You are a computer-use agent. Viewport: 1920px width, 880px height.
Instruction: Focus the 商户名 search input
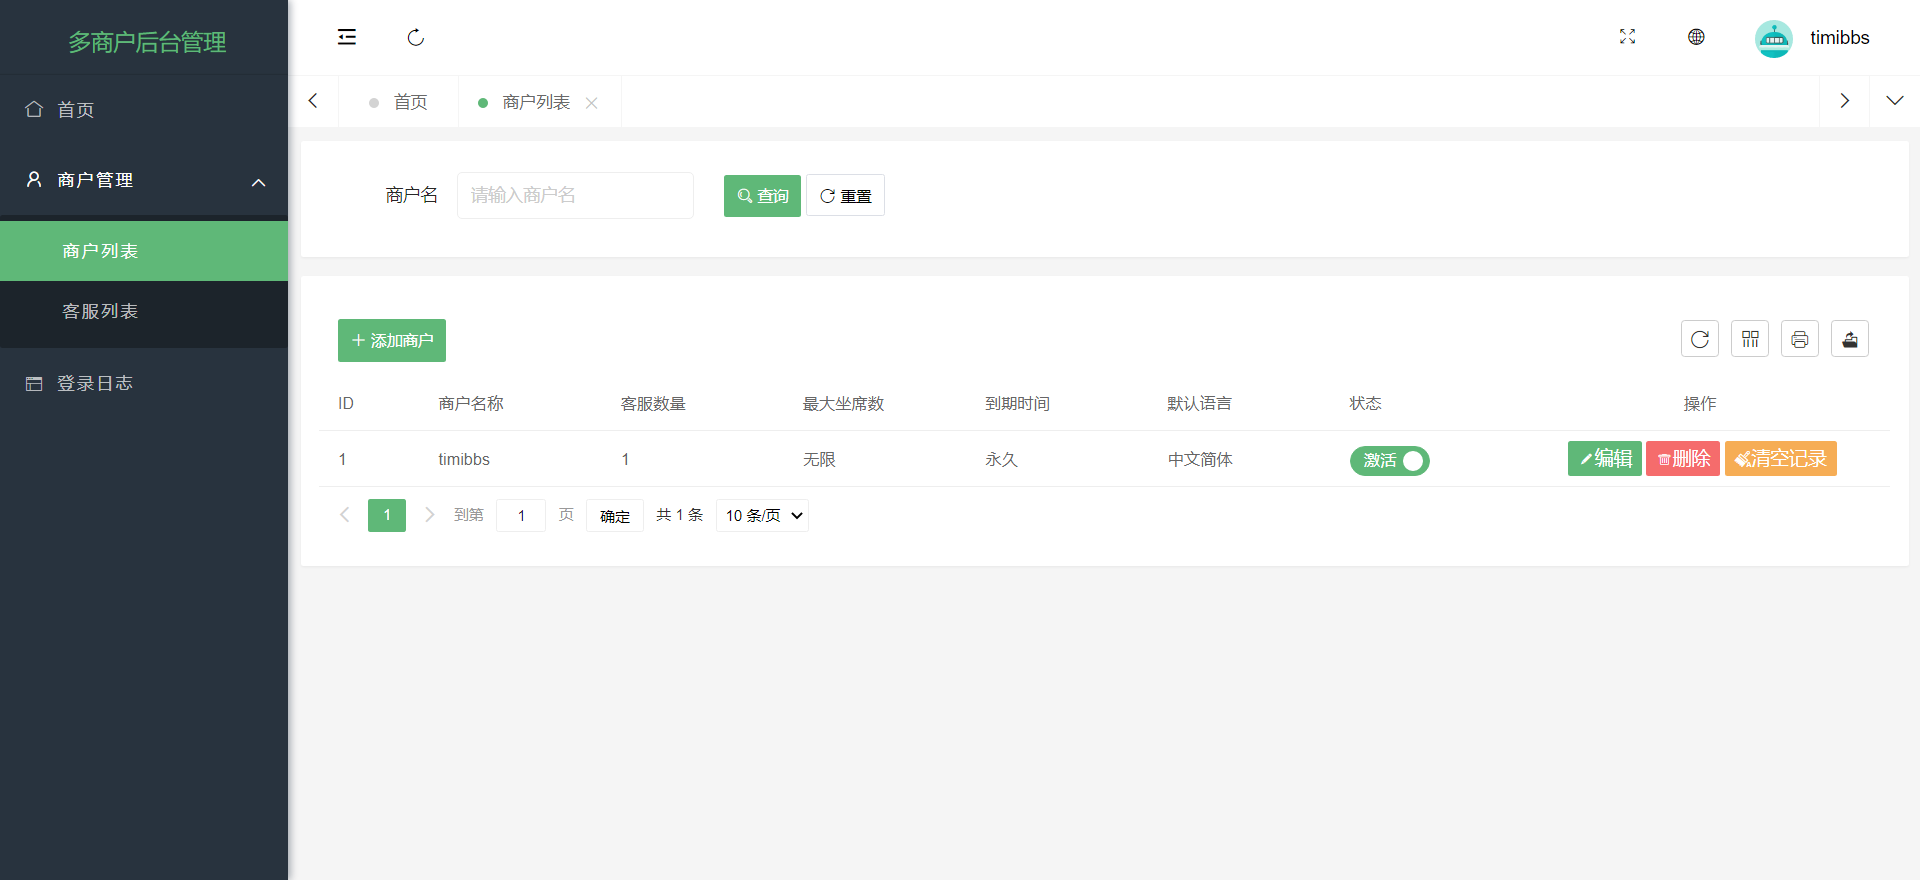[x=575, y=195]
